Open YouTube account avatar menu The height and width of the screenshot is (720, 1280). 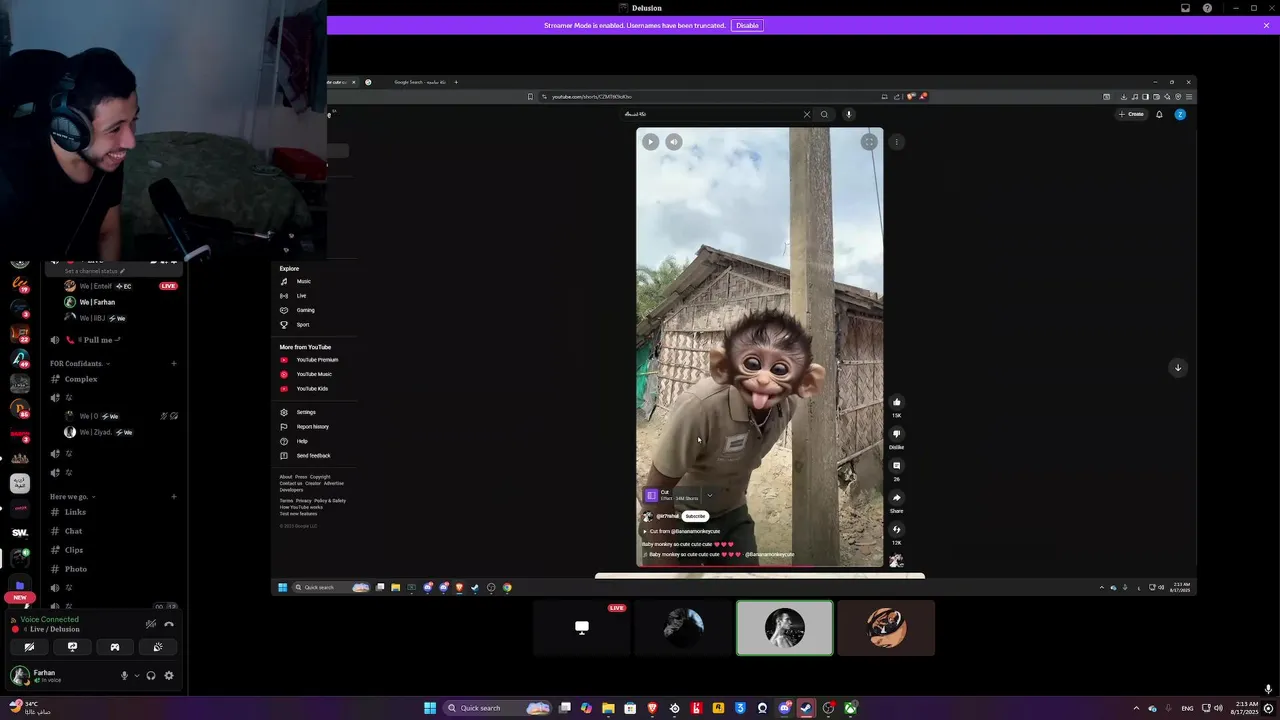tap(1180, 114)
